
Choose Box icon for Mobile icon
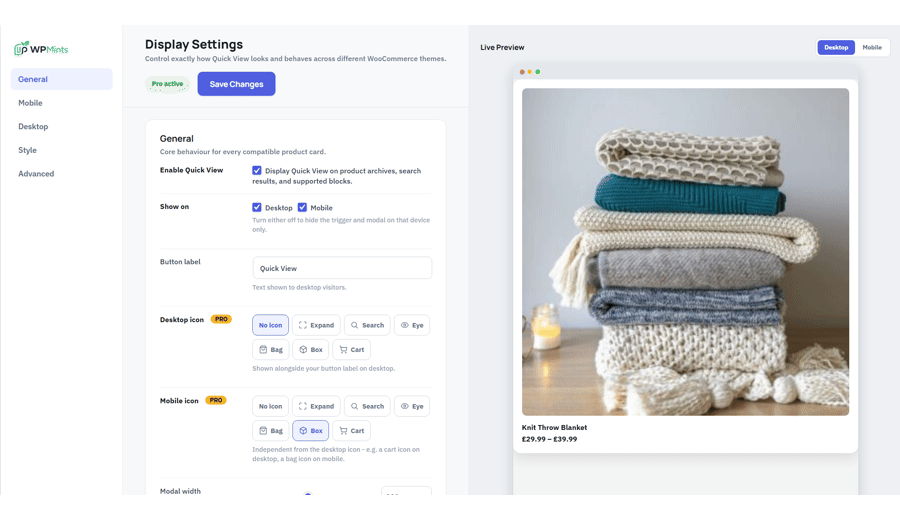click(x=311, y=430)
